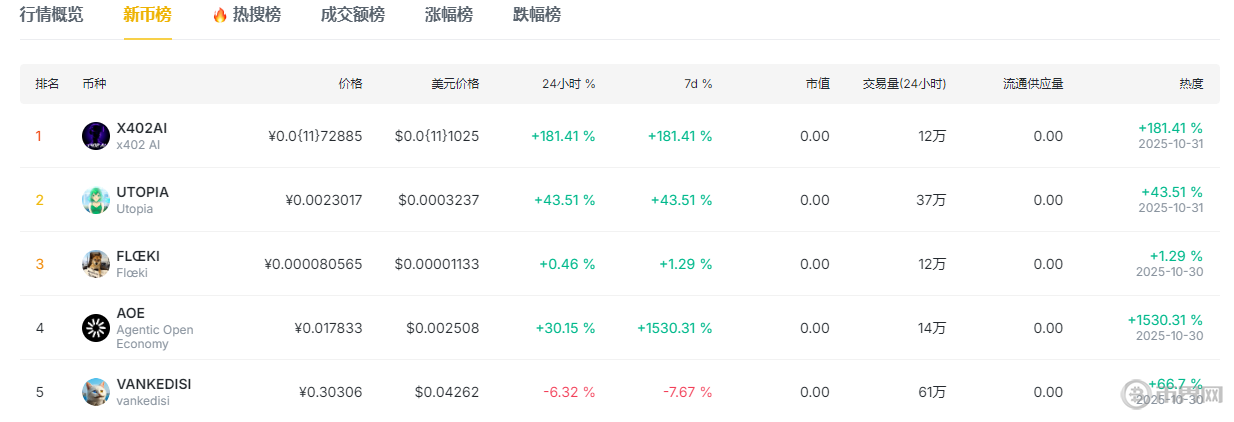
Task: Select the active 新币榜 tab
Action: pyautogui.click(x=147, y=15)
